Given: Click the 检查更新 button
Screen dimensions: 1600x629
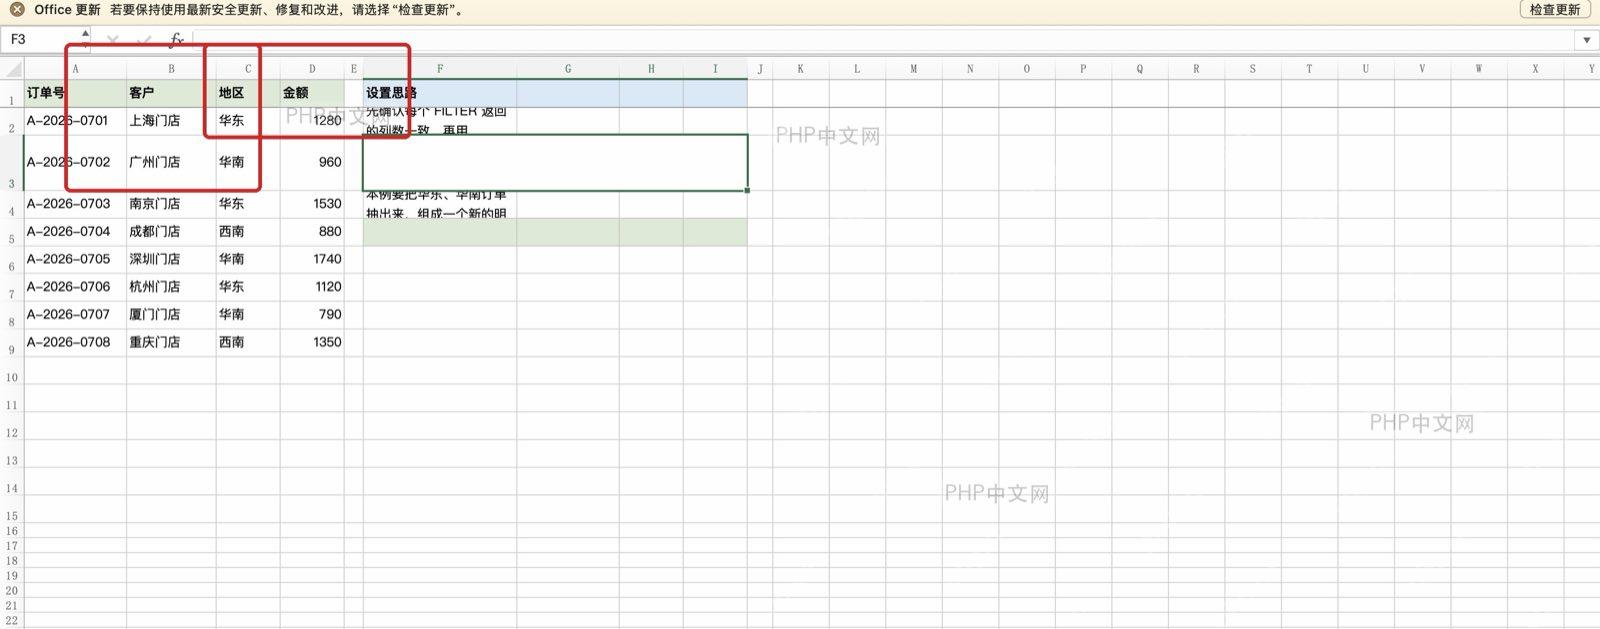Looking at the screenshot, I should coord(1555,10).
